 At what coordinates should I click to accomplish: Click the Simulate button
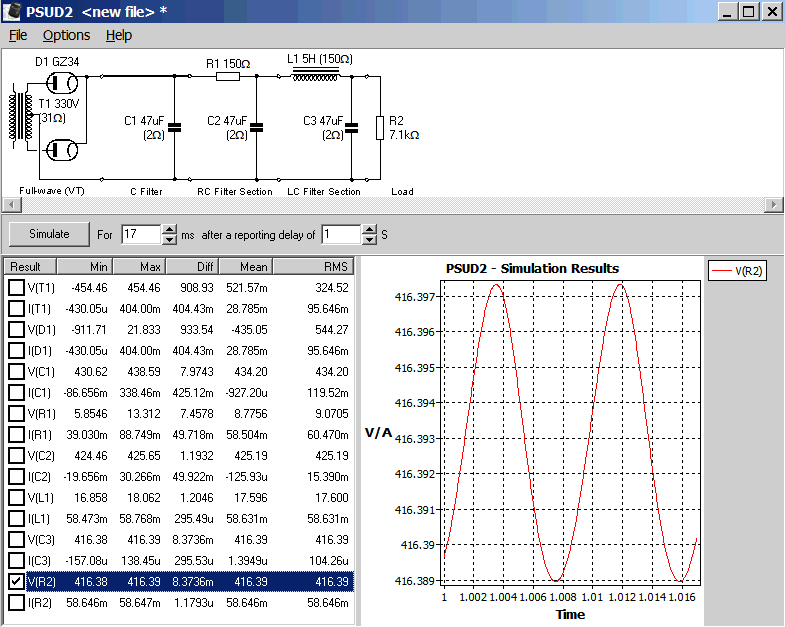tap(49, 234)
